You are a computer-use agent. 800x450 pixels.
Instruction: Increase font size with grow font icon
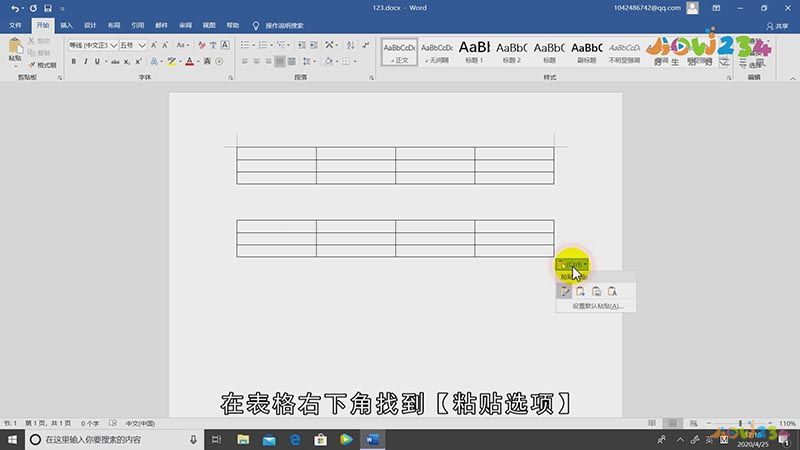click(x=154, y=45)
